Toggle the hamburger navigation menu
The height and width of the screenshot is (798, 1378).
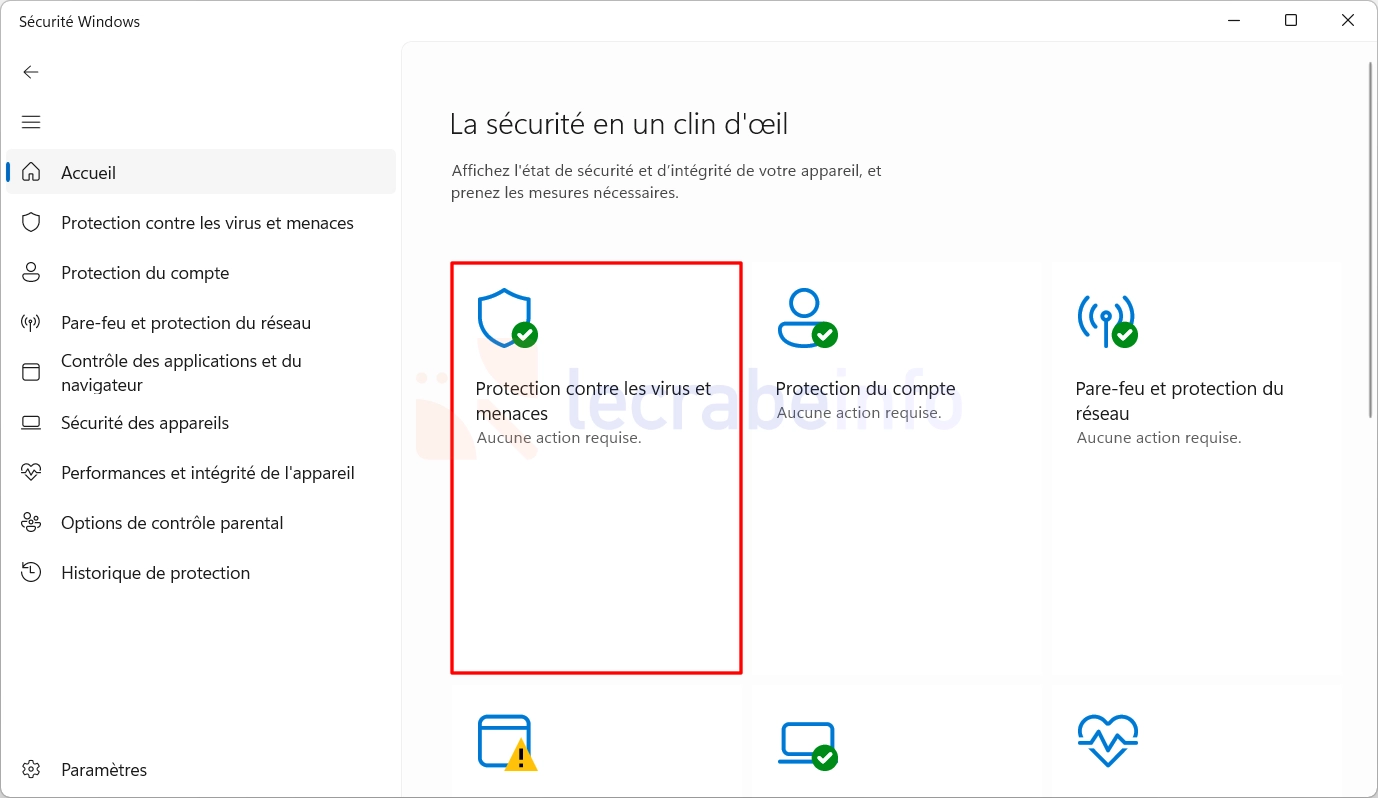point(31,122)
